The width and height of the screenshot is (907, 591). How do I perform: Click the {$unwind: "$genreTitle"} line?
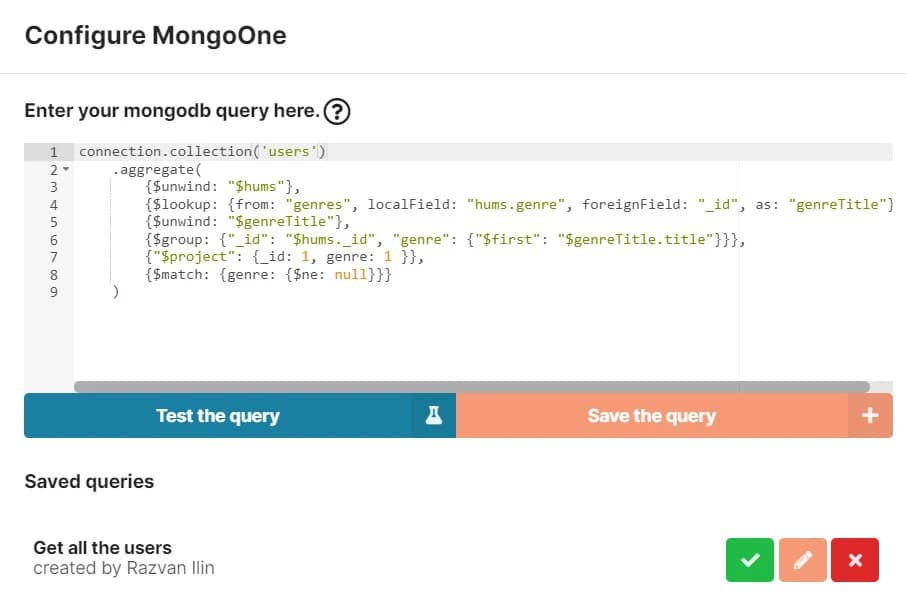coord(248,221)
